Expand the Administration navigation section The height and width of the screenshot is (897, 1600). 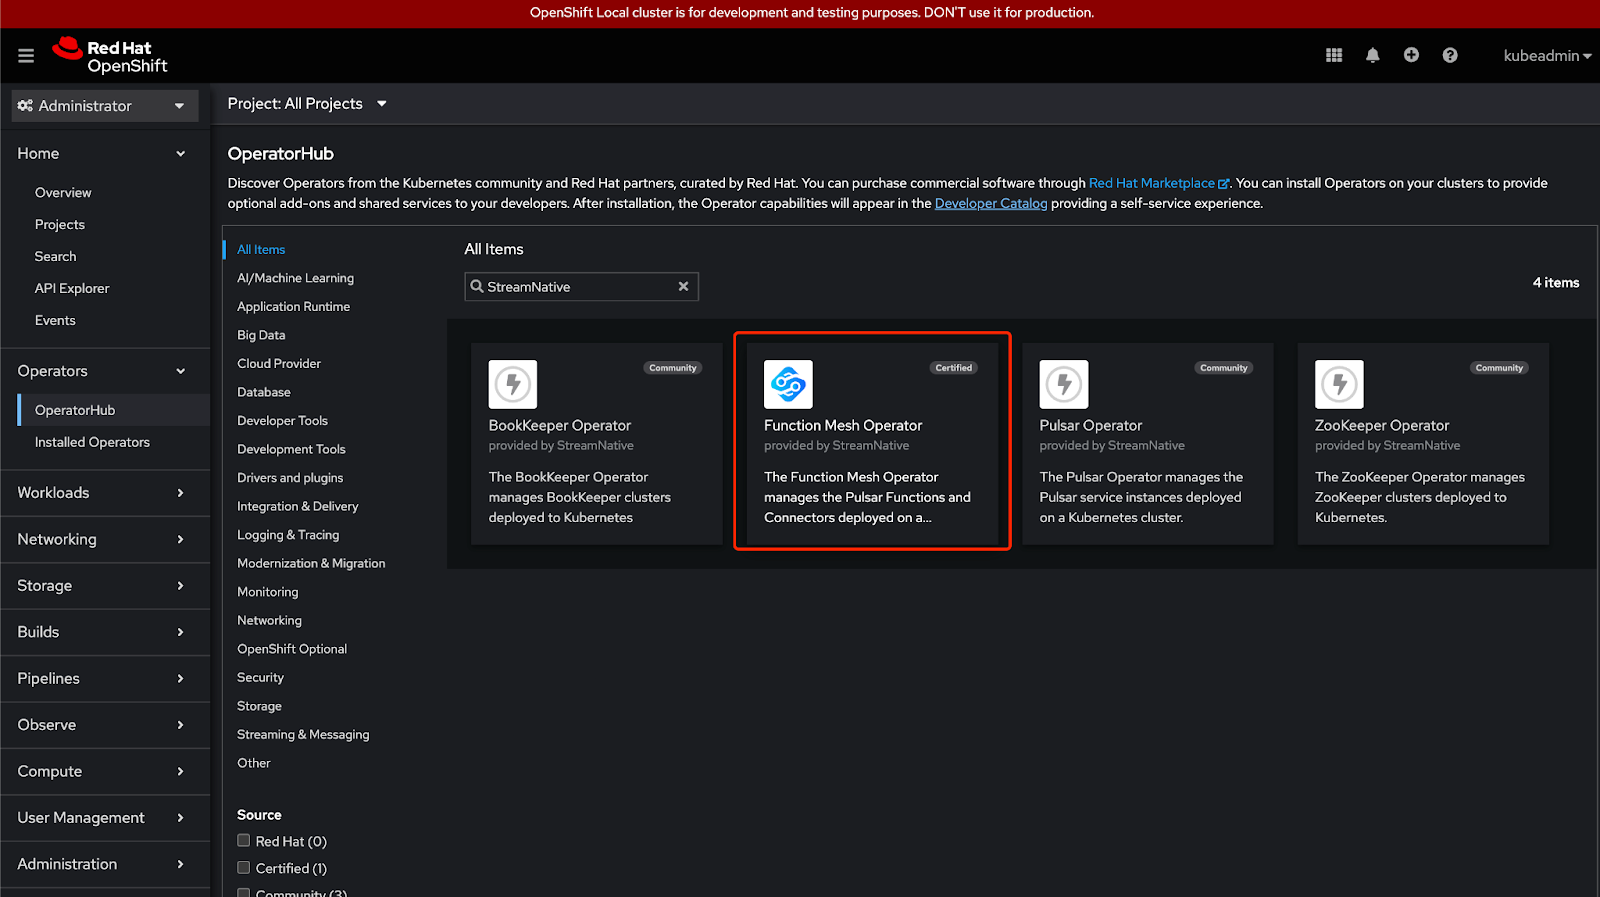pyautogui.click(x=104, y=864)
